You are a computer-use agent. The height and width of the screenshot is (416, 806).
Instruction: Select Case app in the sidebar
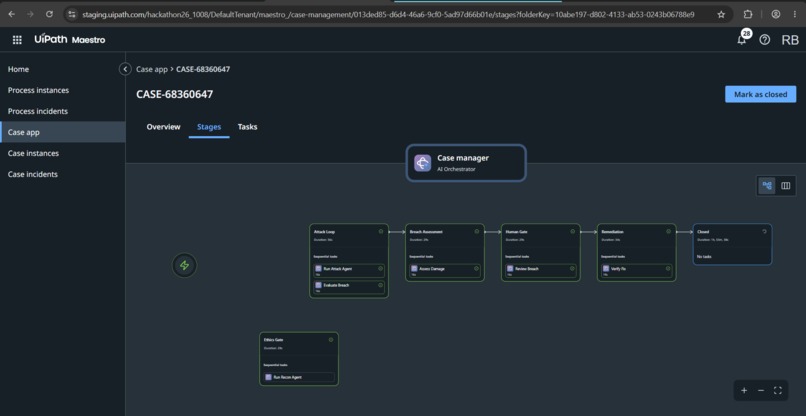click(x=63, y=132)
